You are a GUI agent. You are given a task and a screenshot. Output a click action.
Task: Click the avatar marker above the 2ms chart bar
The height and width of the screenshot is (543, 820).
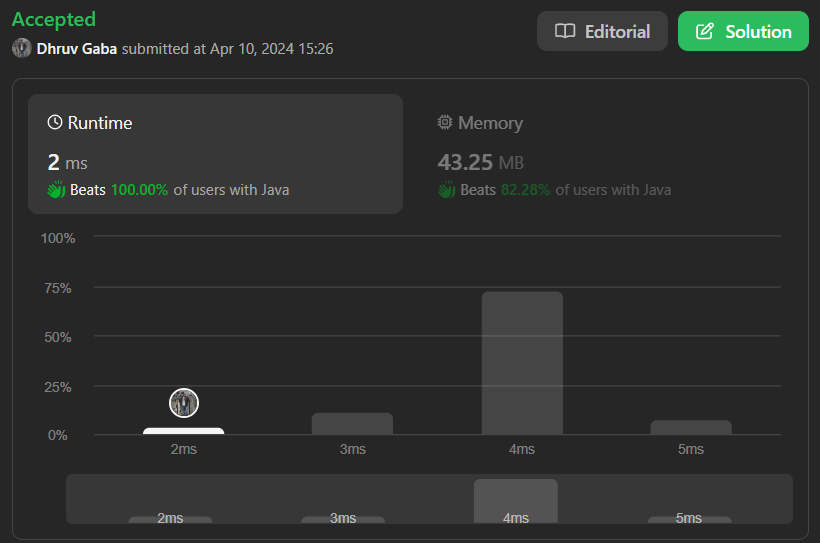[184, 403]
